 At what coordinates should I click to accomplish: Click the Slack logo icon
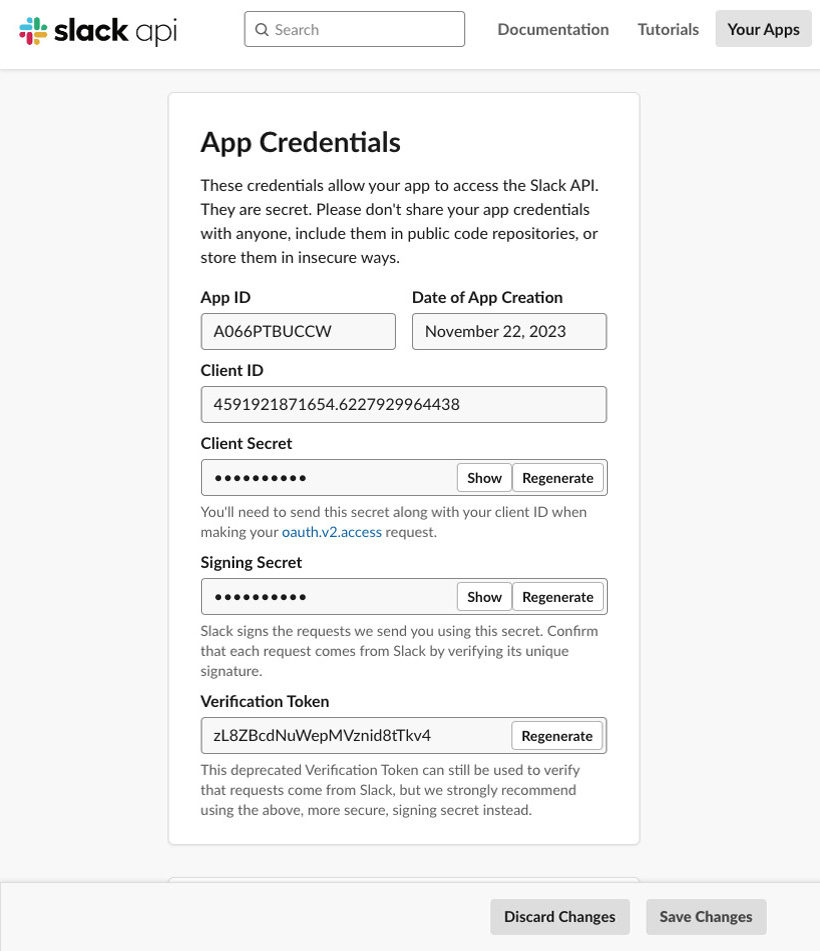pyautogui.click(x=33, y=30)
